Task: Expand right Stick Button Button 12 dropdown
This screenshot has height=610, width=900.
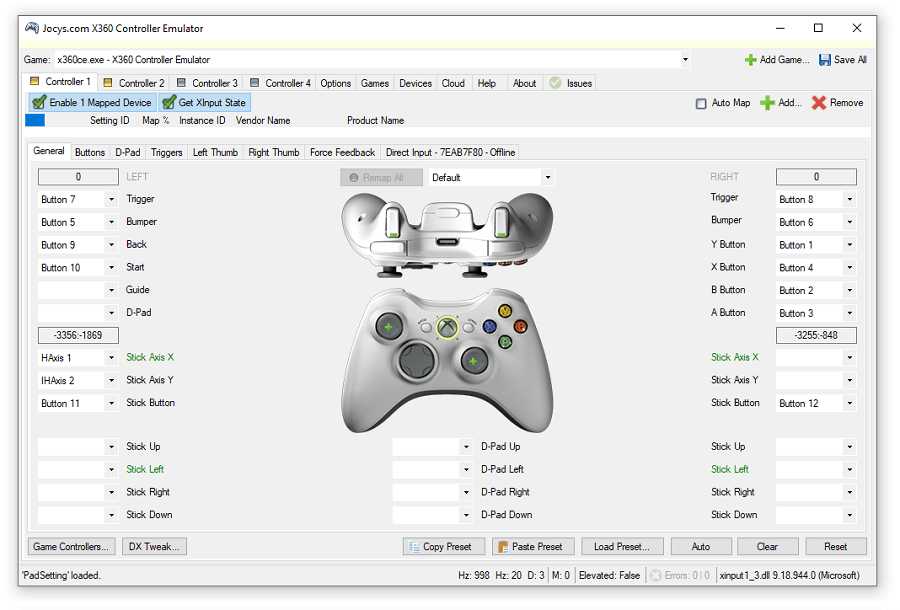Action: 849,403
